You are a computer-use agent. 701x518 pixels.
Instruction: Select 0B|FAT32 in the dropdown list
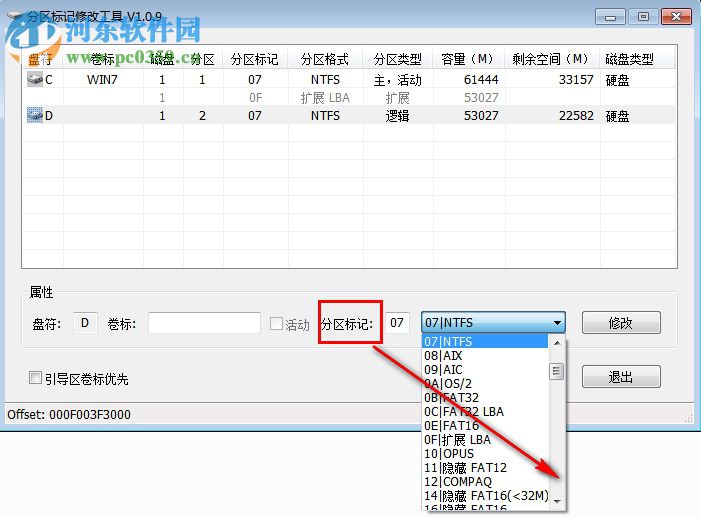point(485,397)
